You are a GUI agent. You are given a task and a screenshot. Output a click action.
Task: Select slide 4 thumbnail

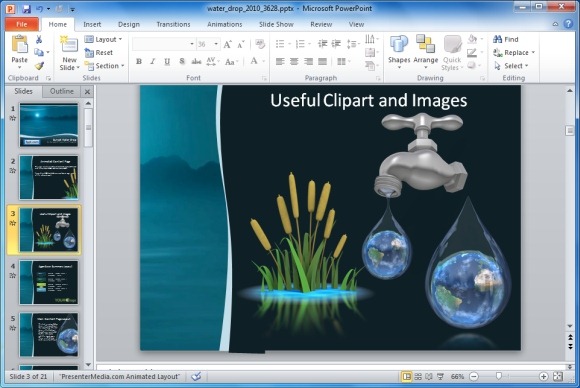[x=49, y=283]
